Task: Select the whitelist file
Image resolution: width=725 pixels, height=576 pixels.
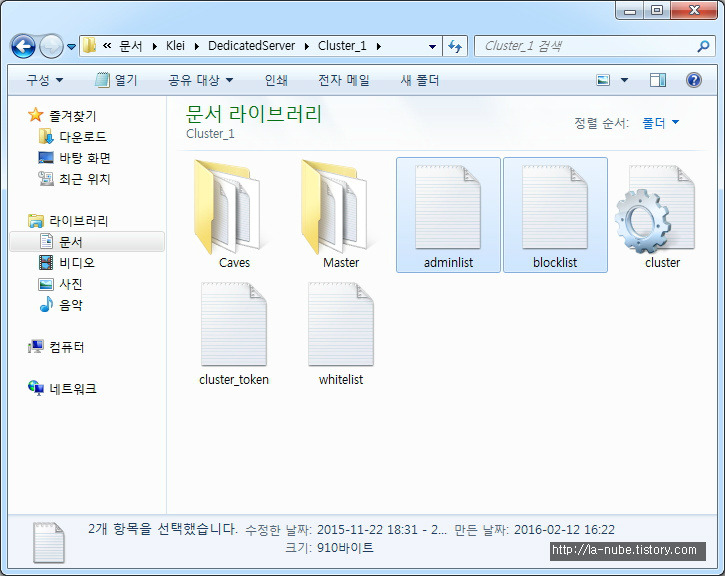Action: (x=341, y=334)
